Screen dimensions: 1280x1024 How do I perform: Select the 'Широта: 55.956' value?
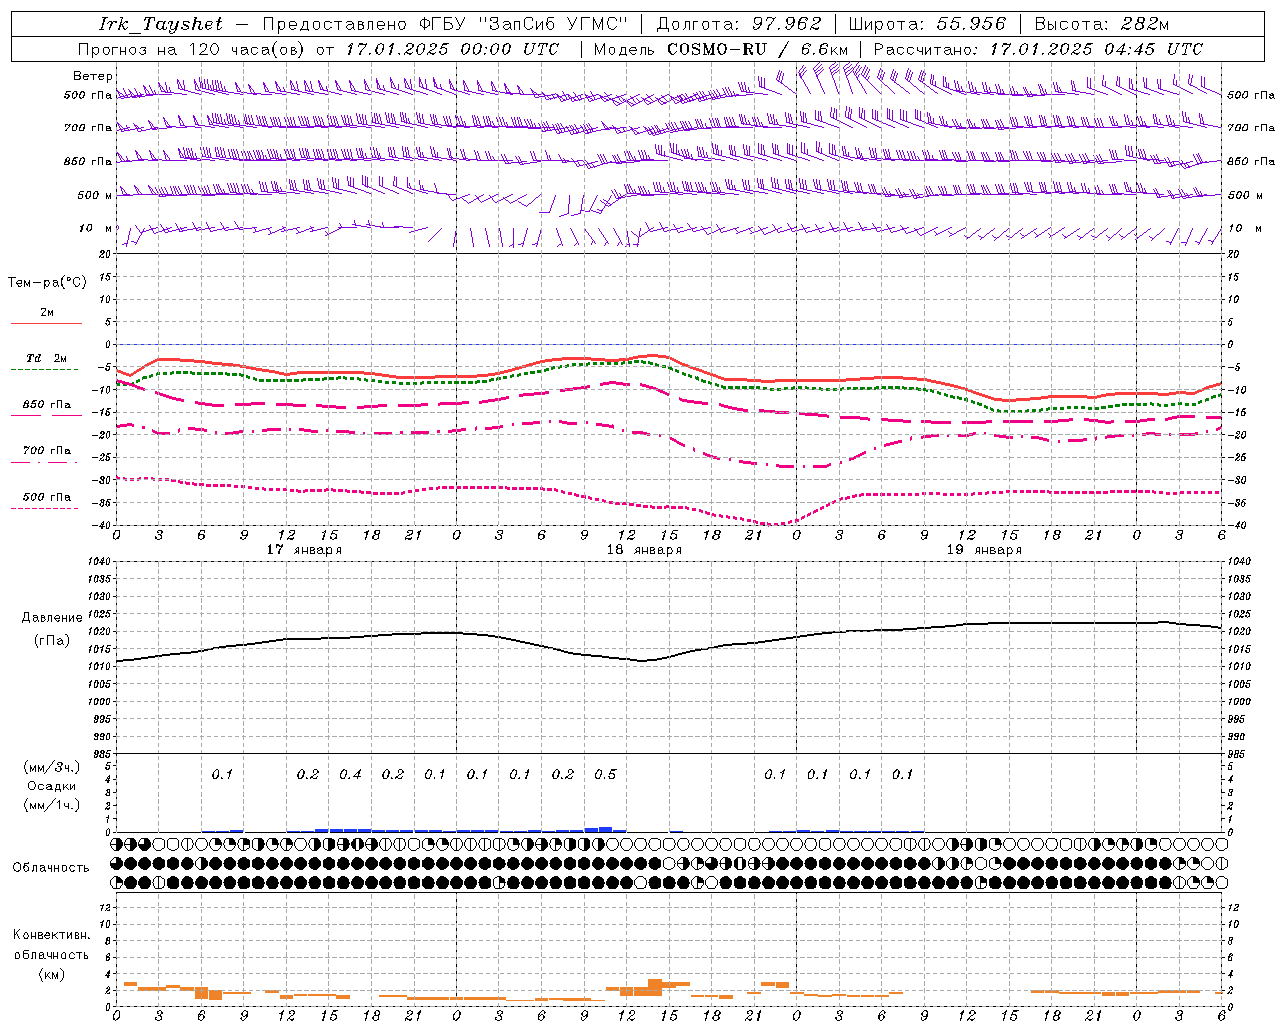[x=927, y=24]
